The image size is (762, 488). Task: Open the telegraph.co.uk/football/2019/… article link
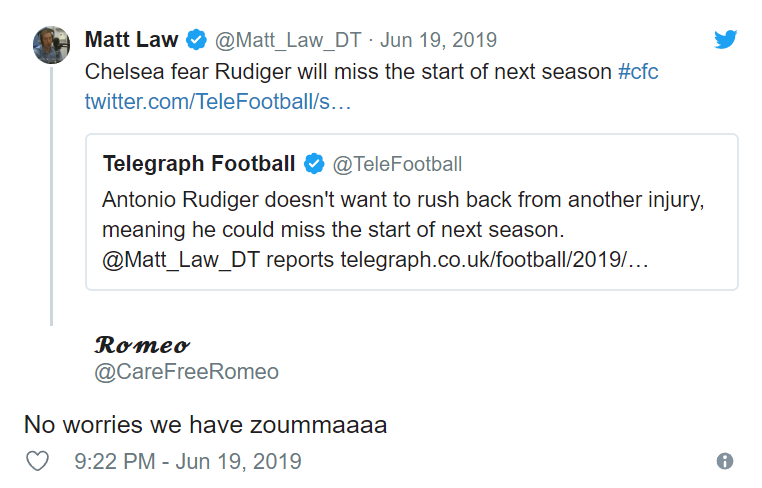(x=494, y=260)
